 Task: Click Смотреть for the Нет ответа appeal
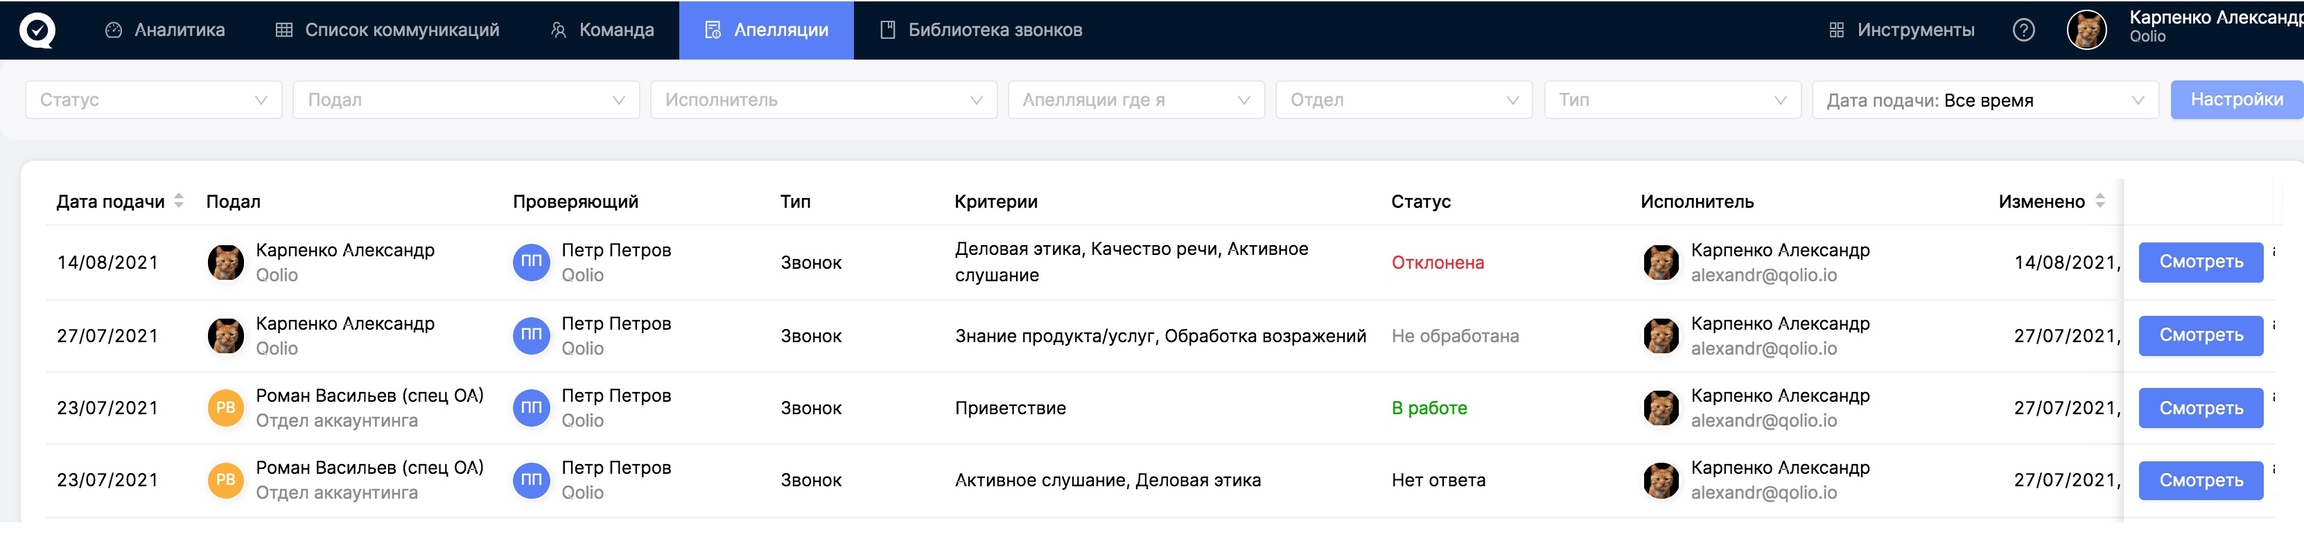(x=2200, y=481)
